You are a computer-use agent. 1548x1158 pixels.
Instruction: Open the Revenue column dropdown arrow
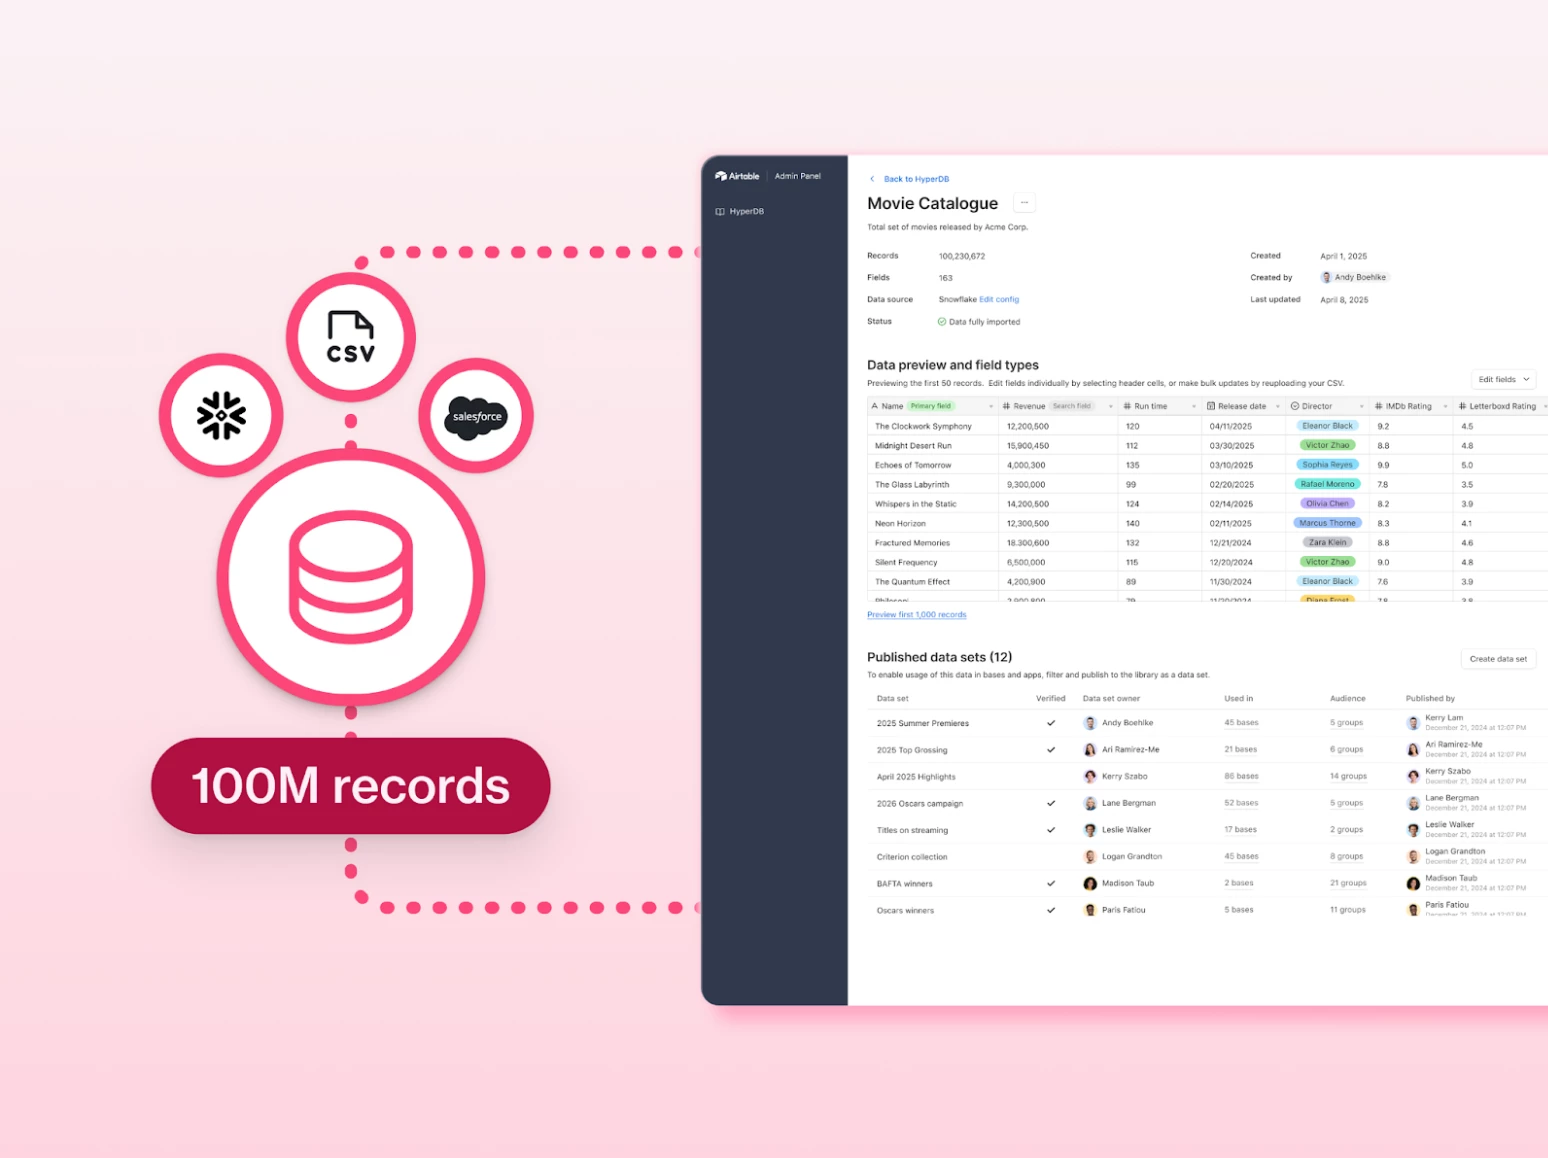(x=1111, y=407)
